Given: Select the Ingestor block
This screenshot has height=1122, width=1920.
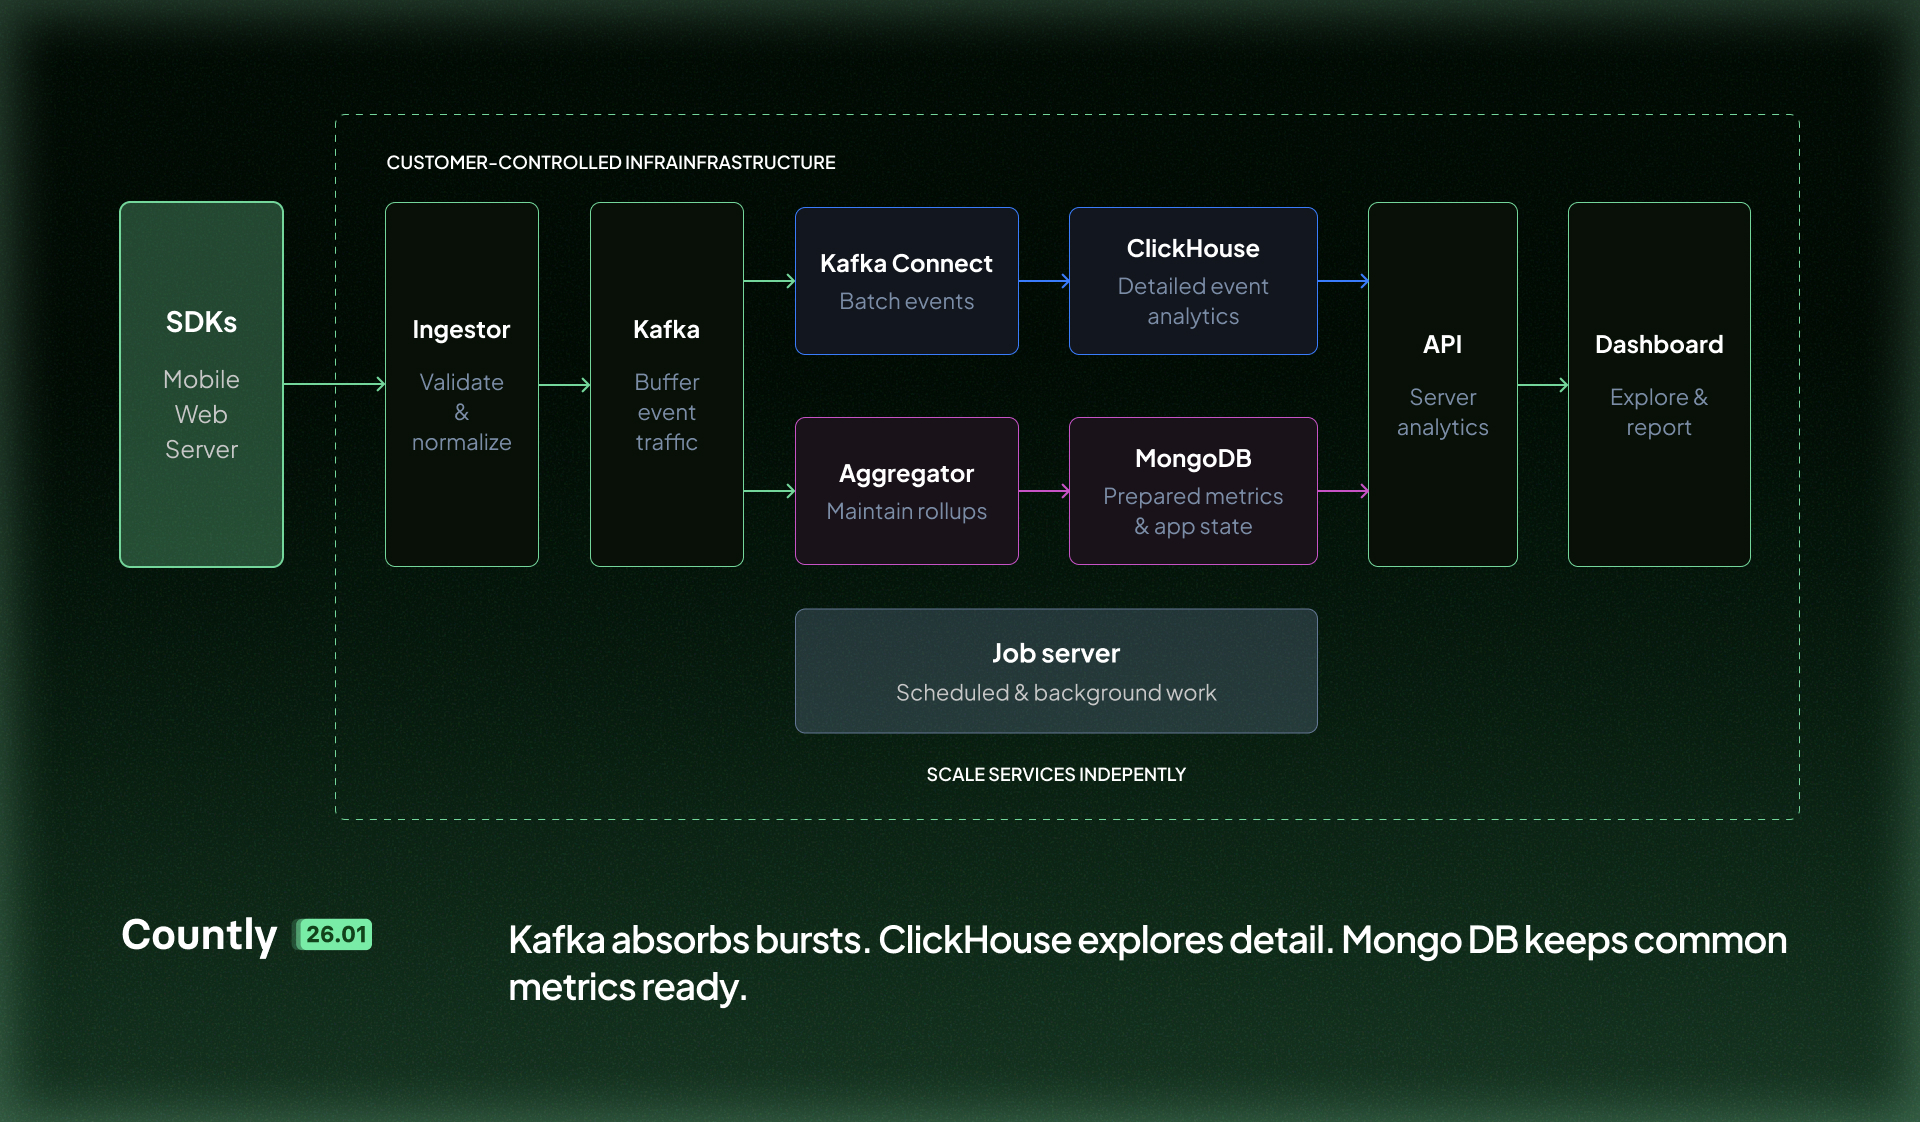Looking at the screenshot, I should click(x=461, y=384).
